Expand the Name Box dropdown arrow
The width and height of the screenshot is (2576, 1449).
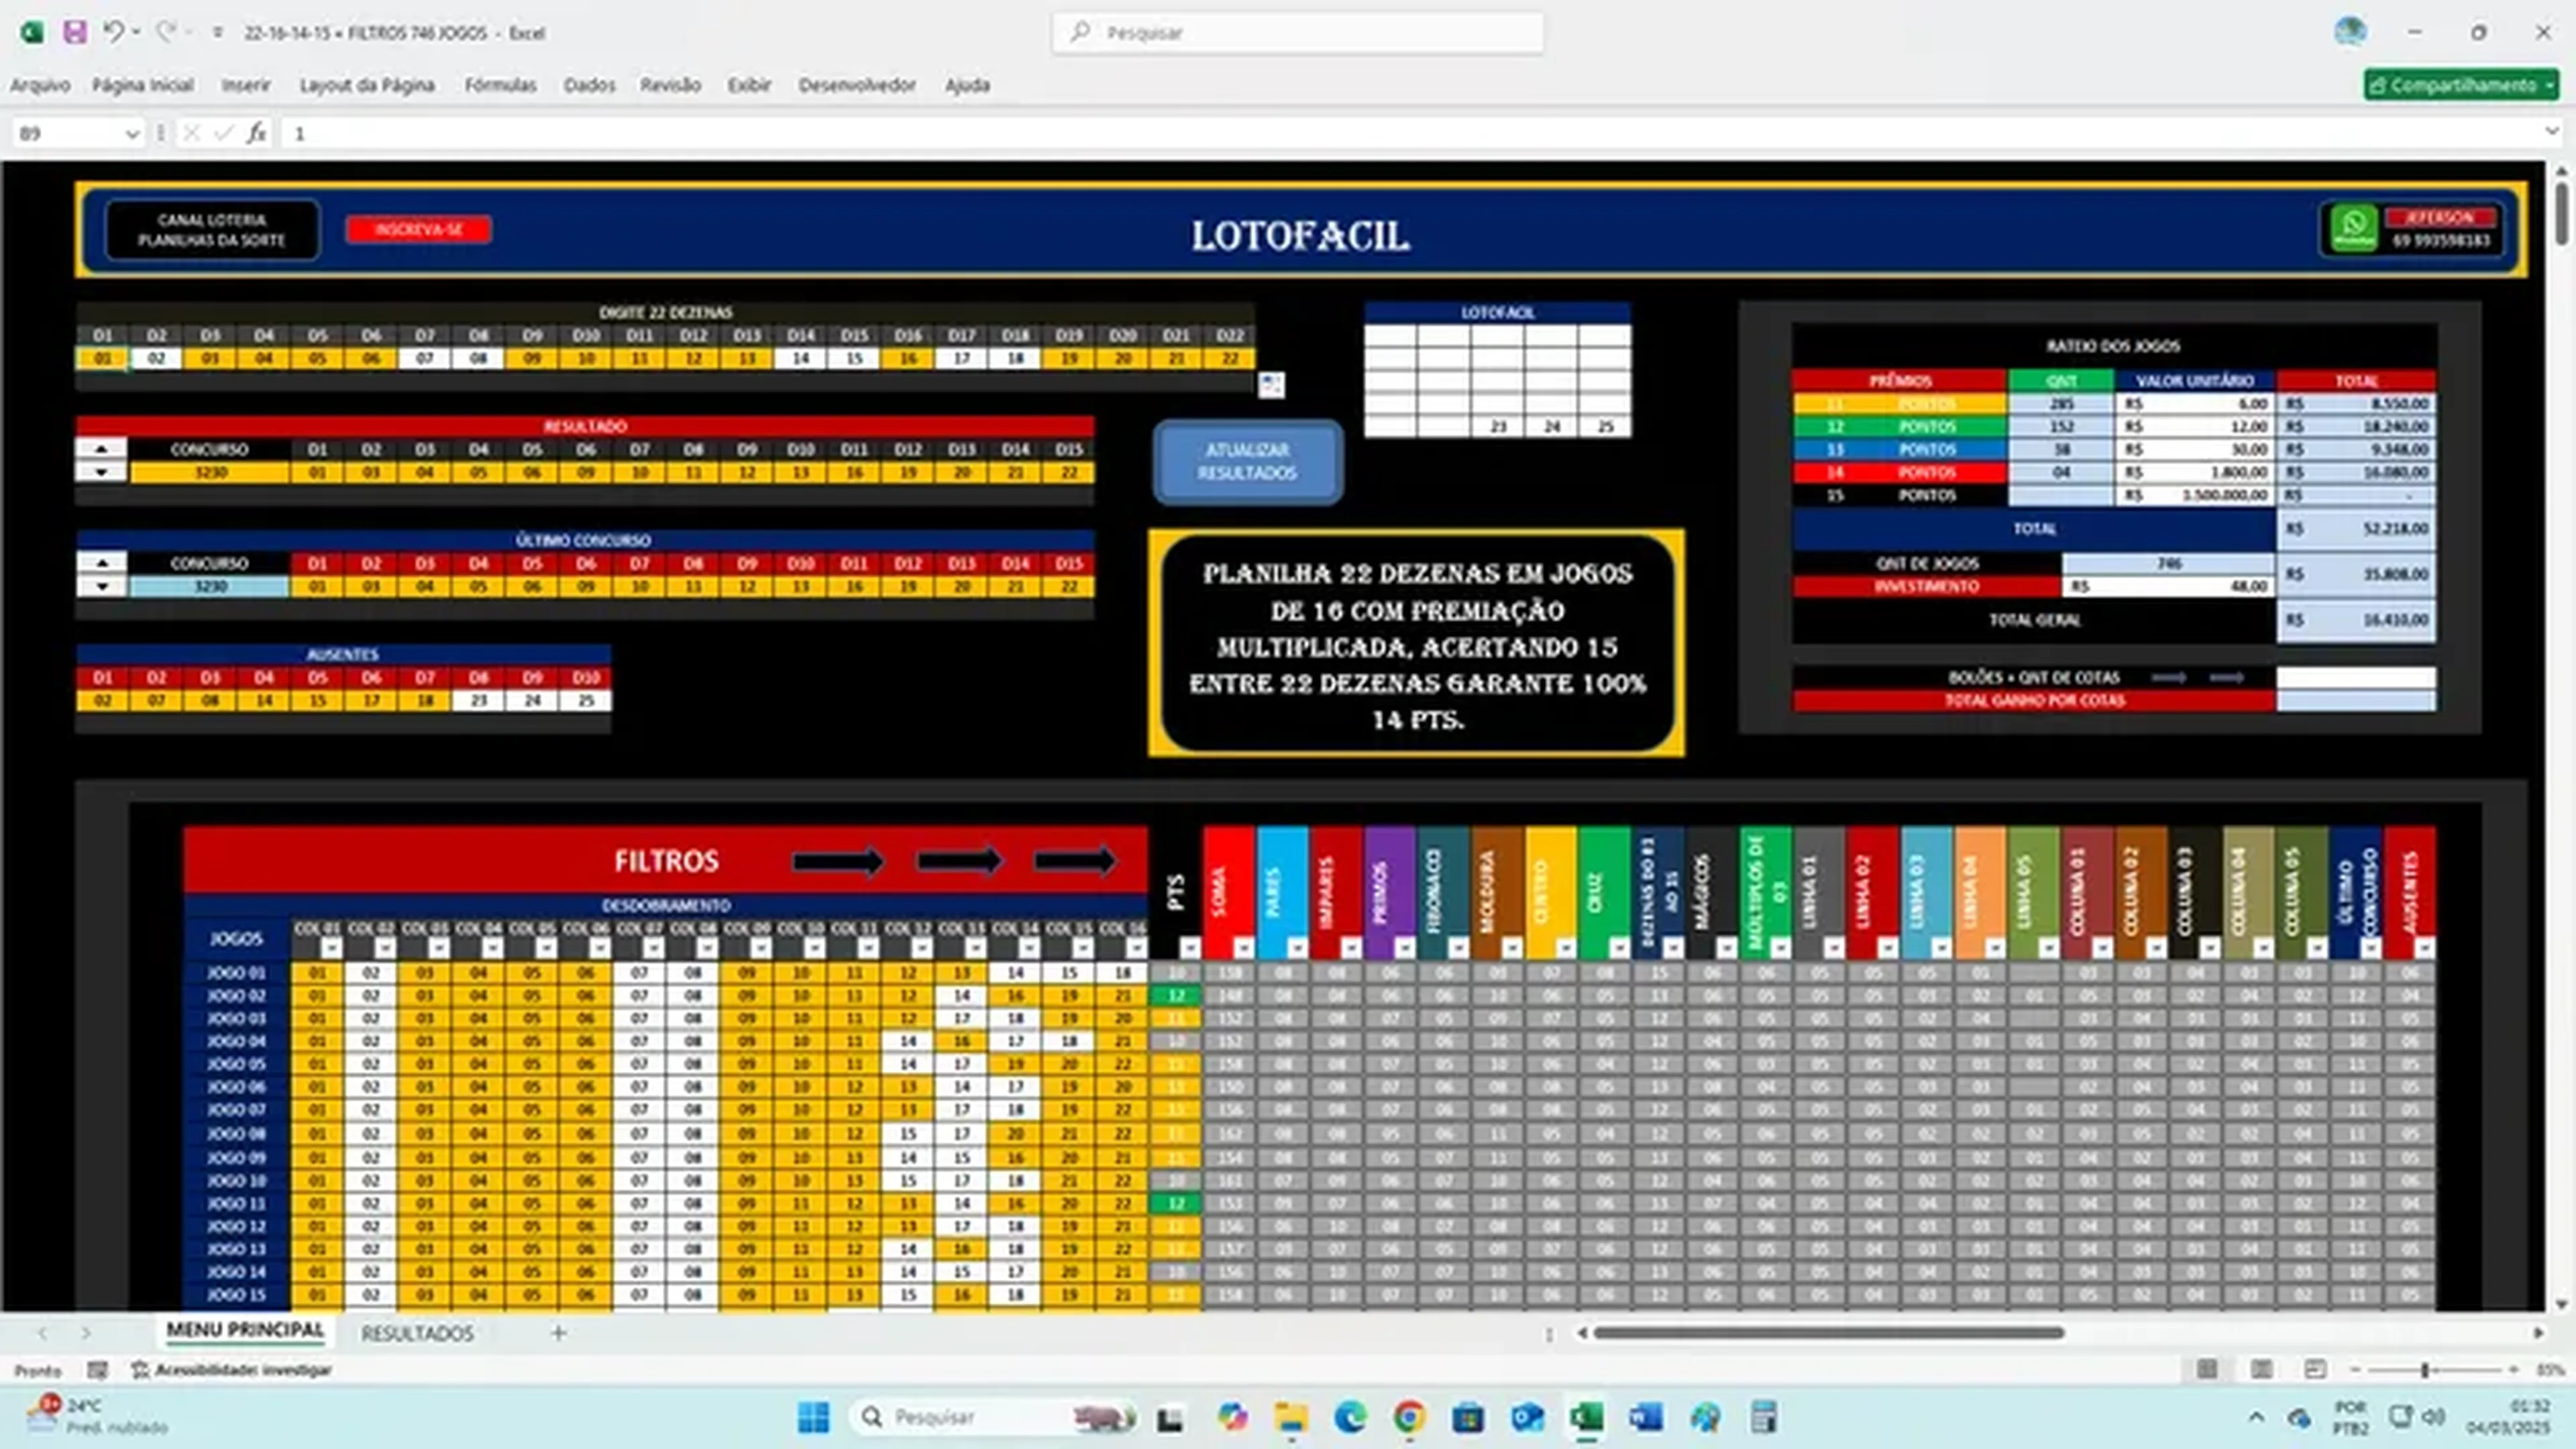[x=131, y=134]
